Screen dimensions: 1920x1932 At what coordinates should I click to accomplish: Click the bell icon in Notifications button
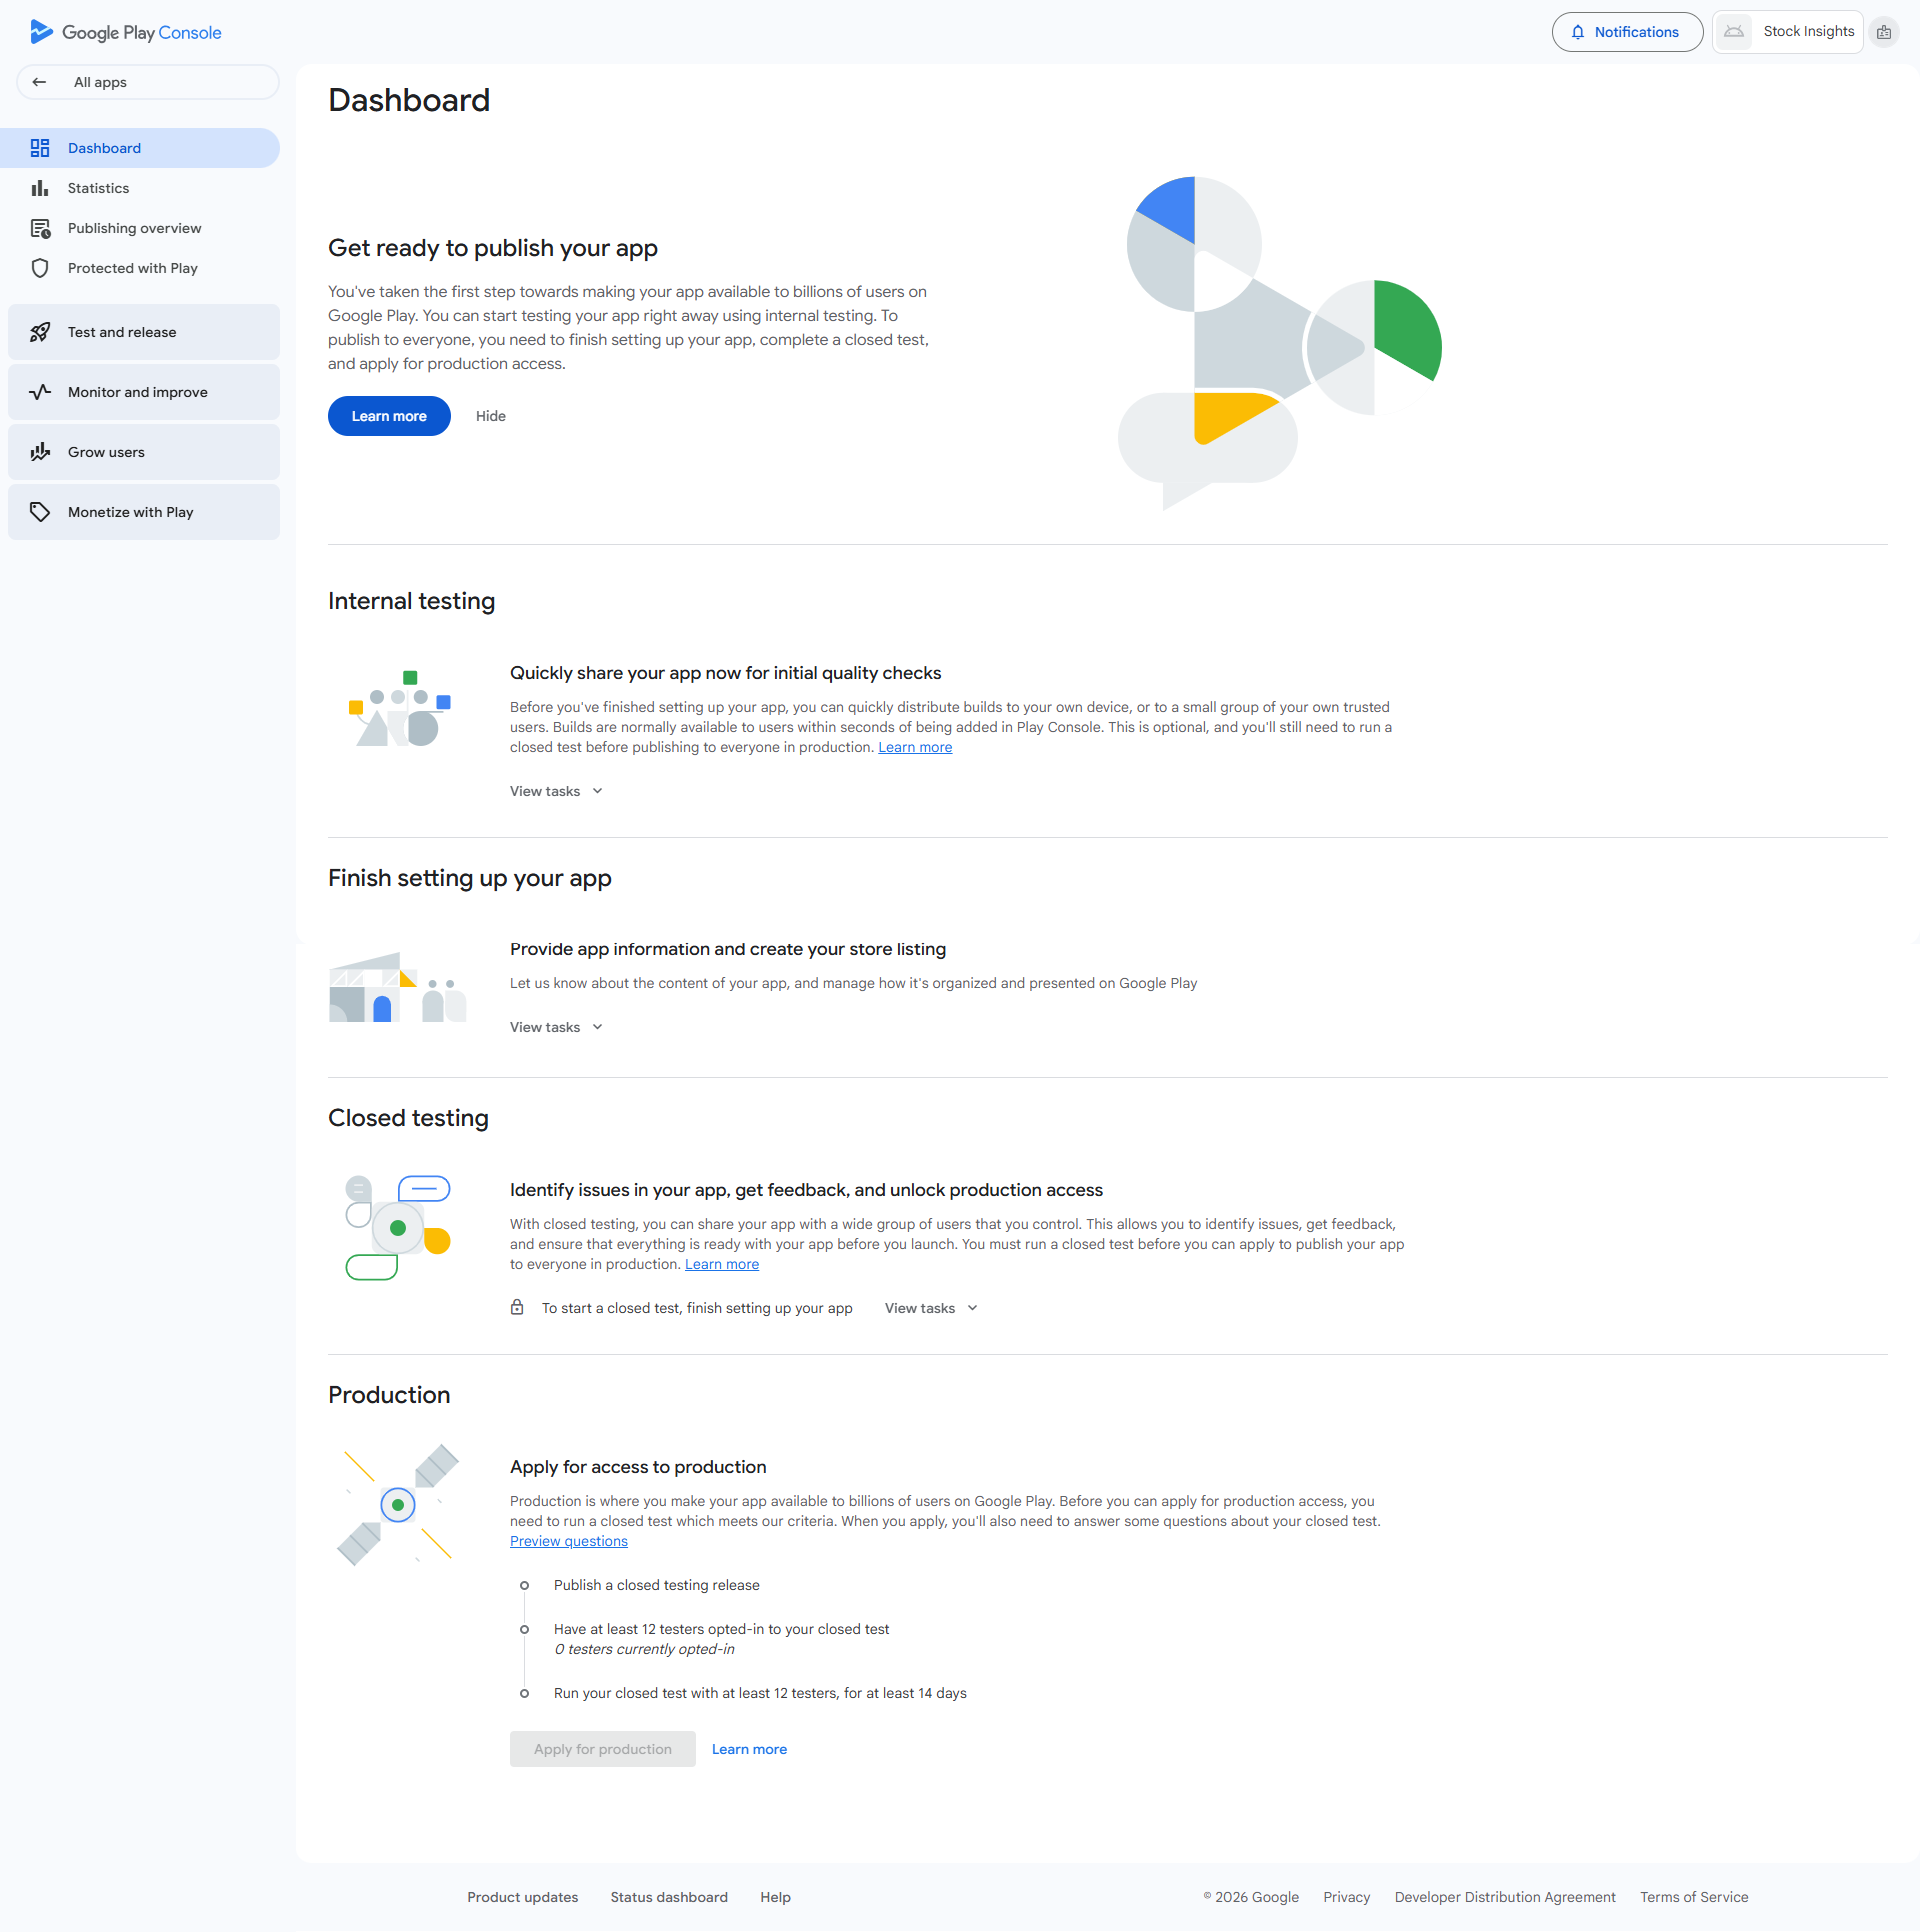pyautogui.click(x=1578, y=32)
